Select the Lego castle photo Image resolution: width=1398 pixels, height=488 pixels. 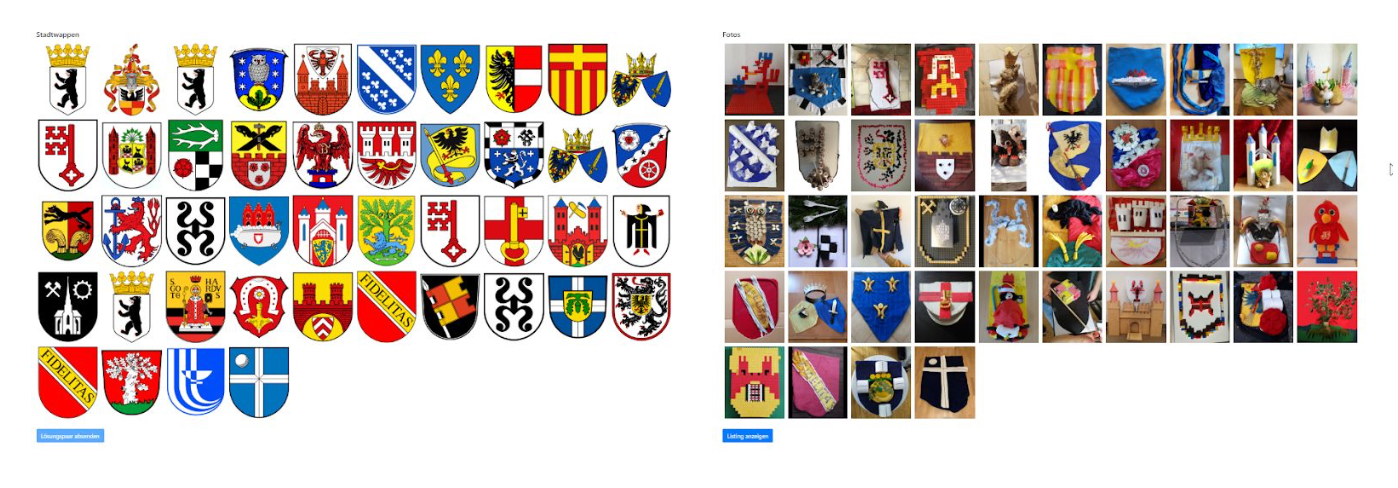click(1136, 307)
